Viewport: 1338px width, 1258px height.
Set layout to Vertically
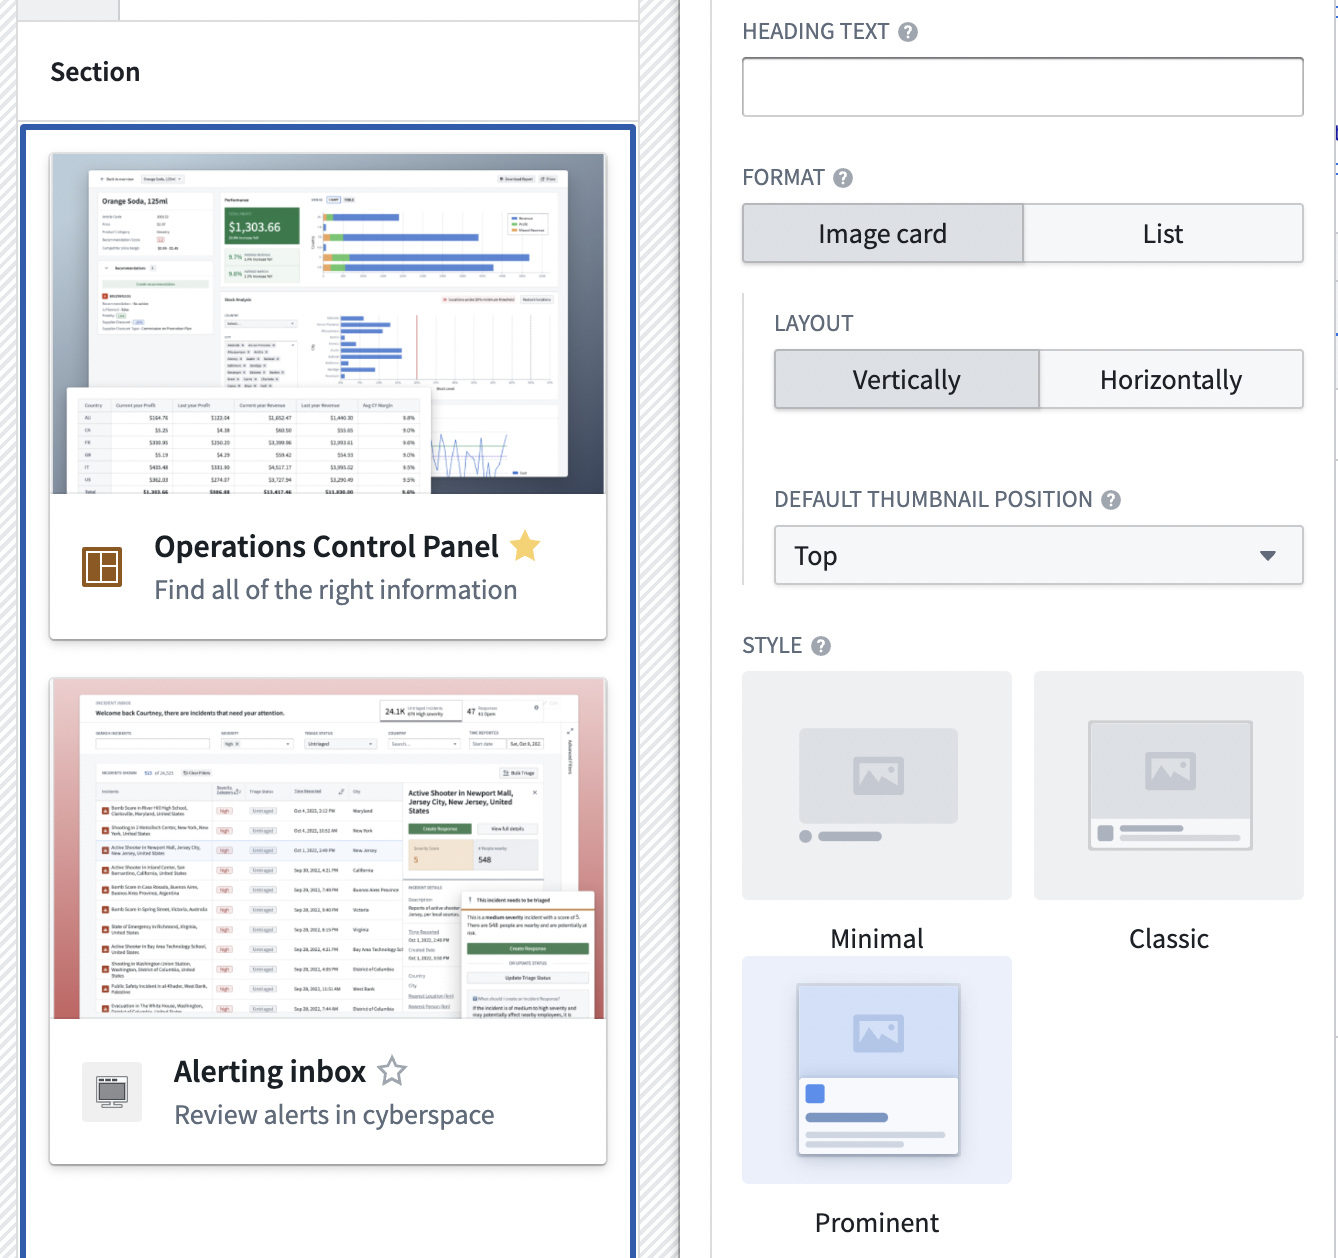click(x=907, y=379)
